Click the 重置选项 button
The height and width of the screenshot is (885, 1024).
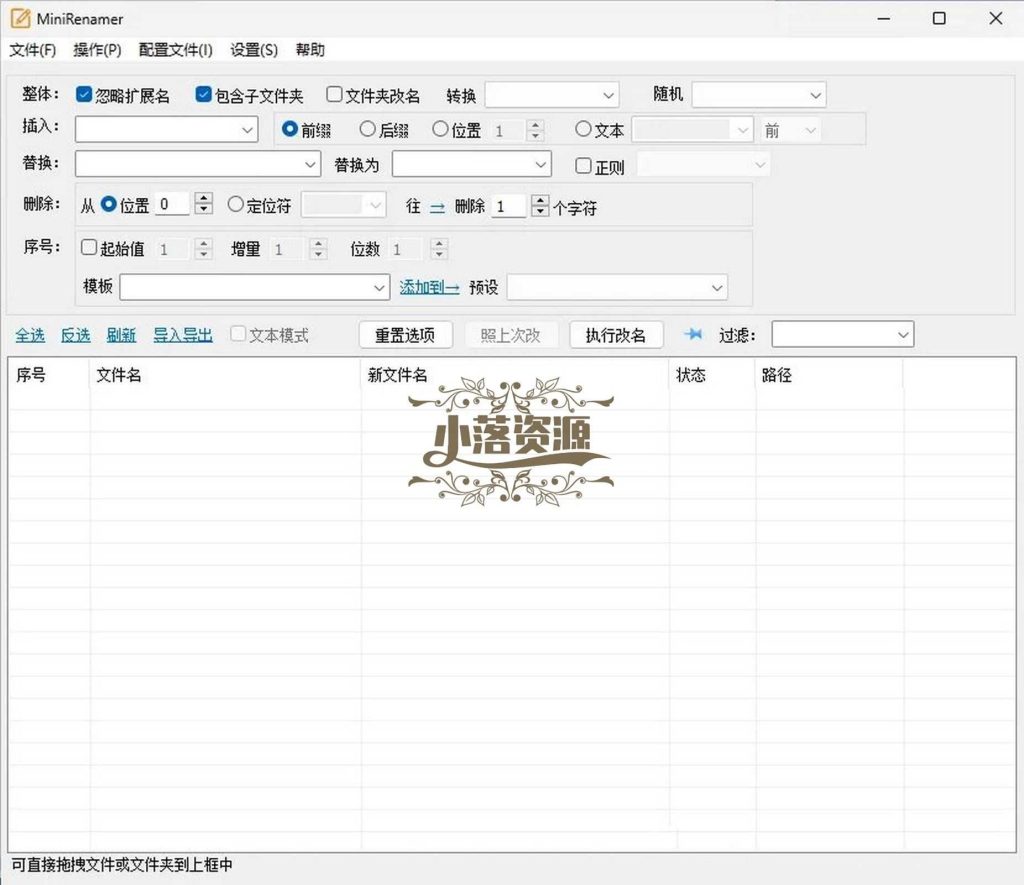click(406, 335)
